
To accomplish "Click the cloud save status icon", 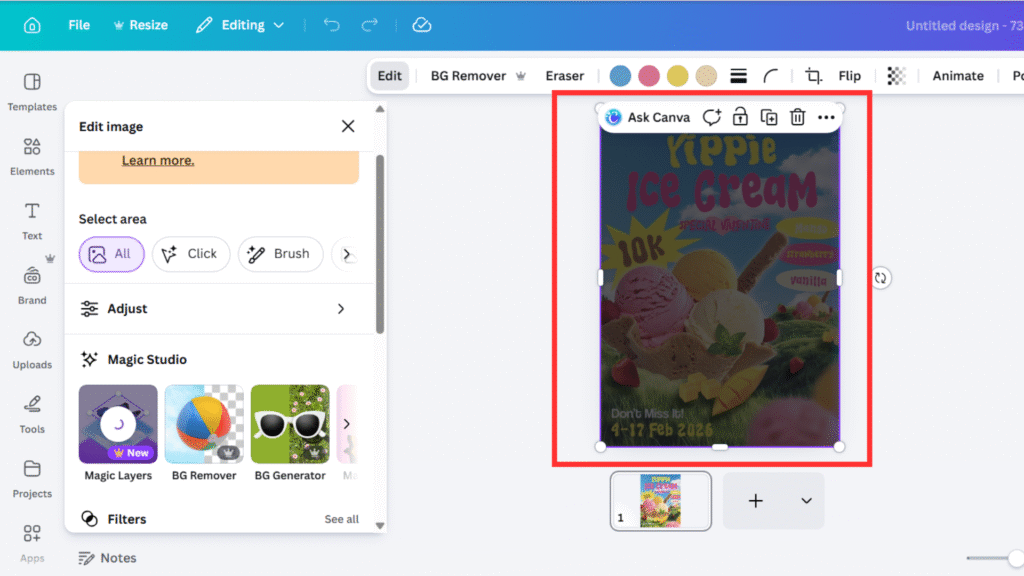I will click(x=422, y=25).
